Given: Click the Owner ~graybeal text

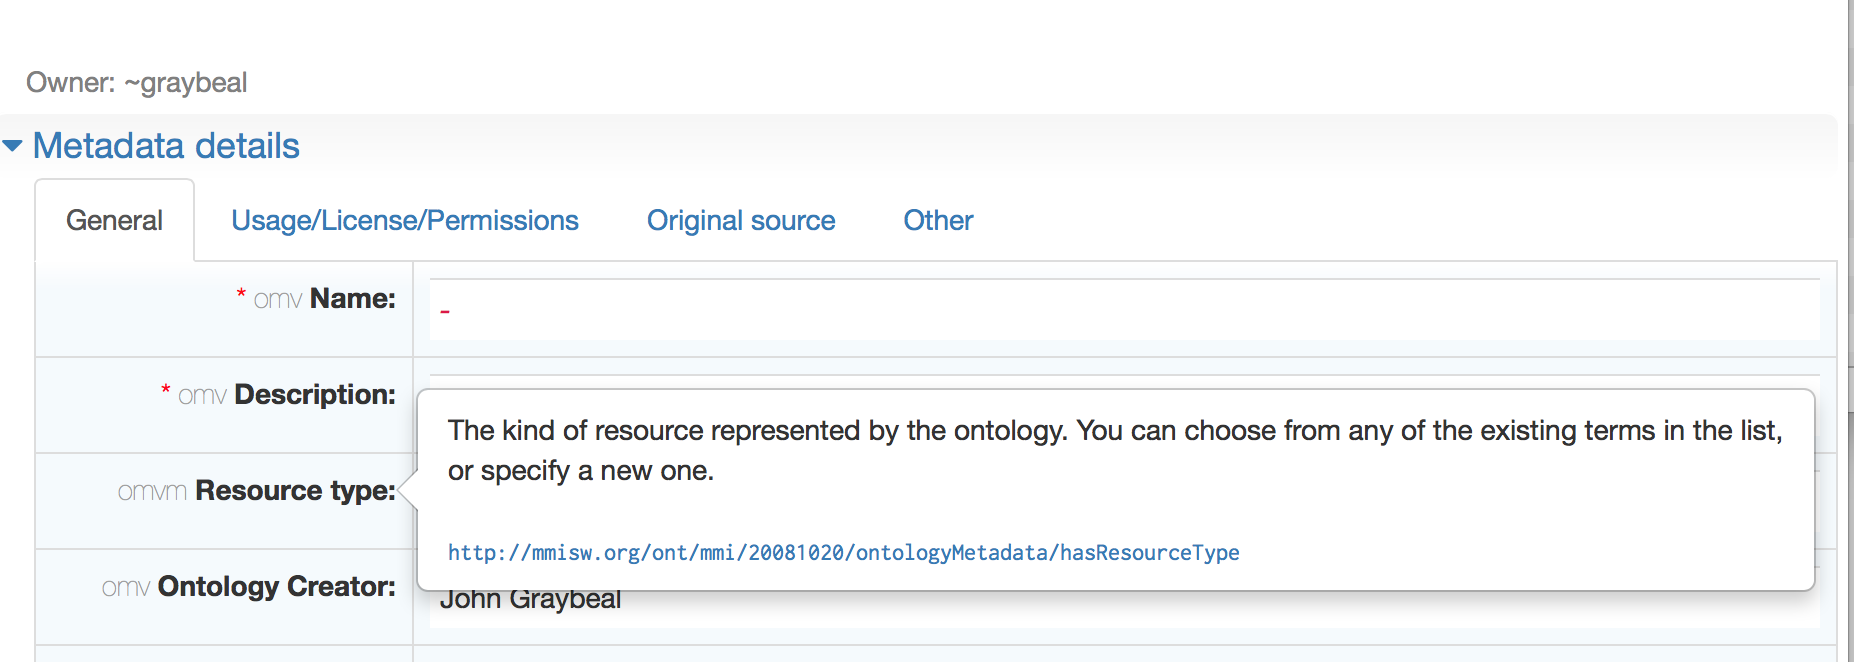Looking at the screenshot, I should click(136, 82).
